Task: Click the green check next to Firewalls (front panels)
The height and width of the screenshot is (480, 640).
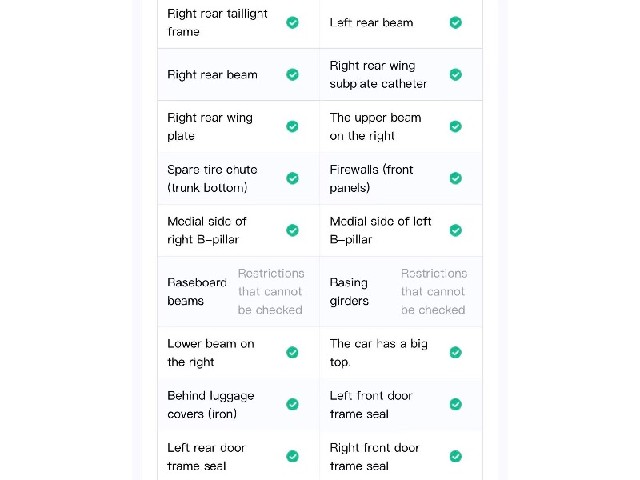Action: point(456,178)
